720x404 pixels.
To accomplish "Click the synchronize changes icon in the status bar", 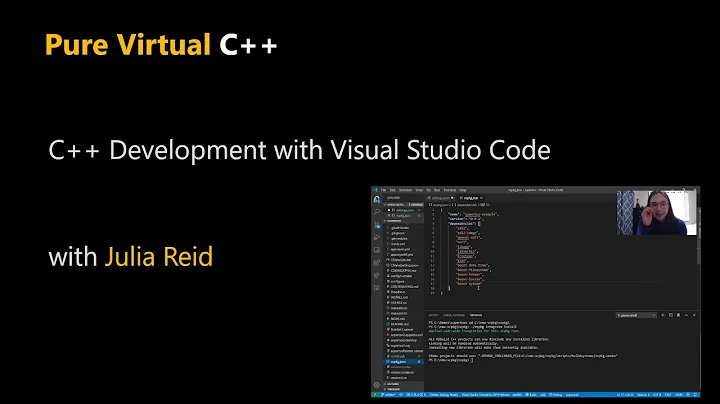I will coord(401,395).
